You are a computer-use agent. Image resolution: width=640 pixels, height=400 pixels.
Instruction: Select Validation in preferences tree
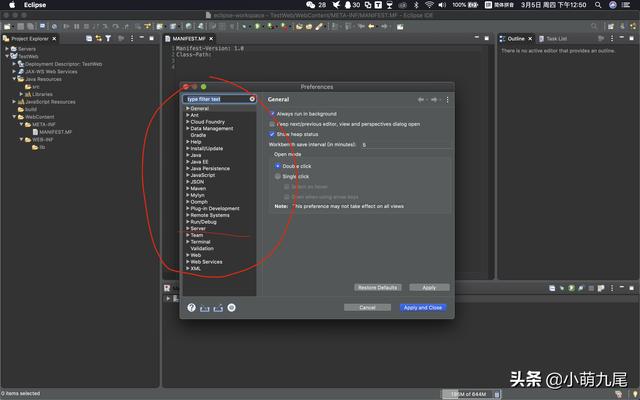(x=202, y=248)
